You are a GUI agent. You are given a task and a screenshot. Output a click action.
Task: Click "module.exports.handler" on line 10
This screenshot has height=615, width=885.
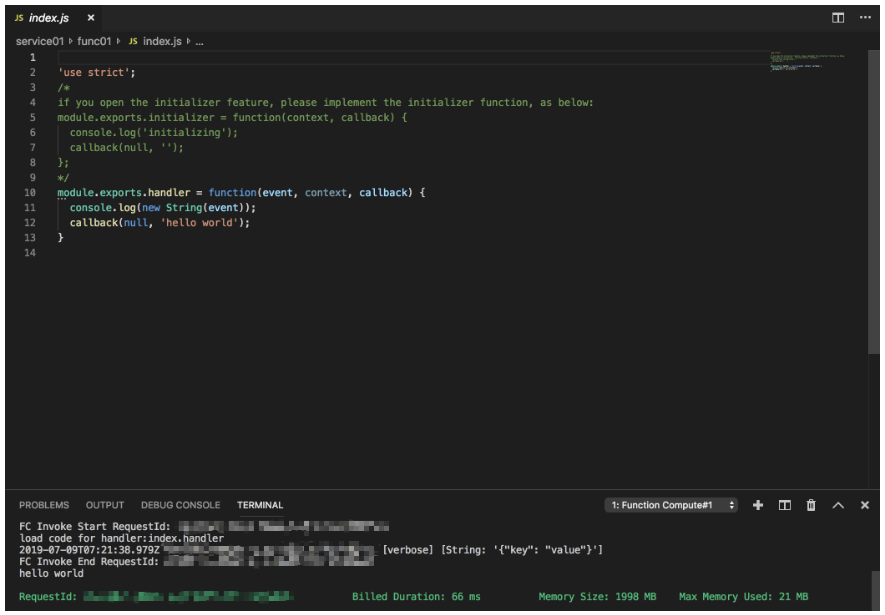click(124, 192)
